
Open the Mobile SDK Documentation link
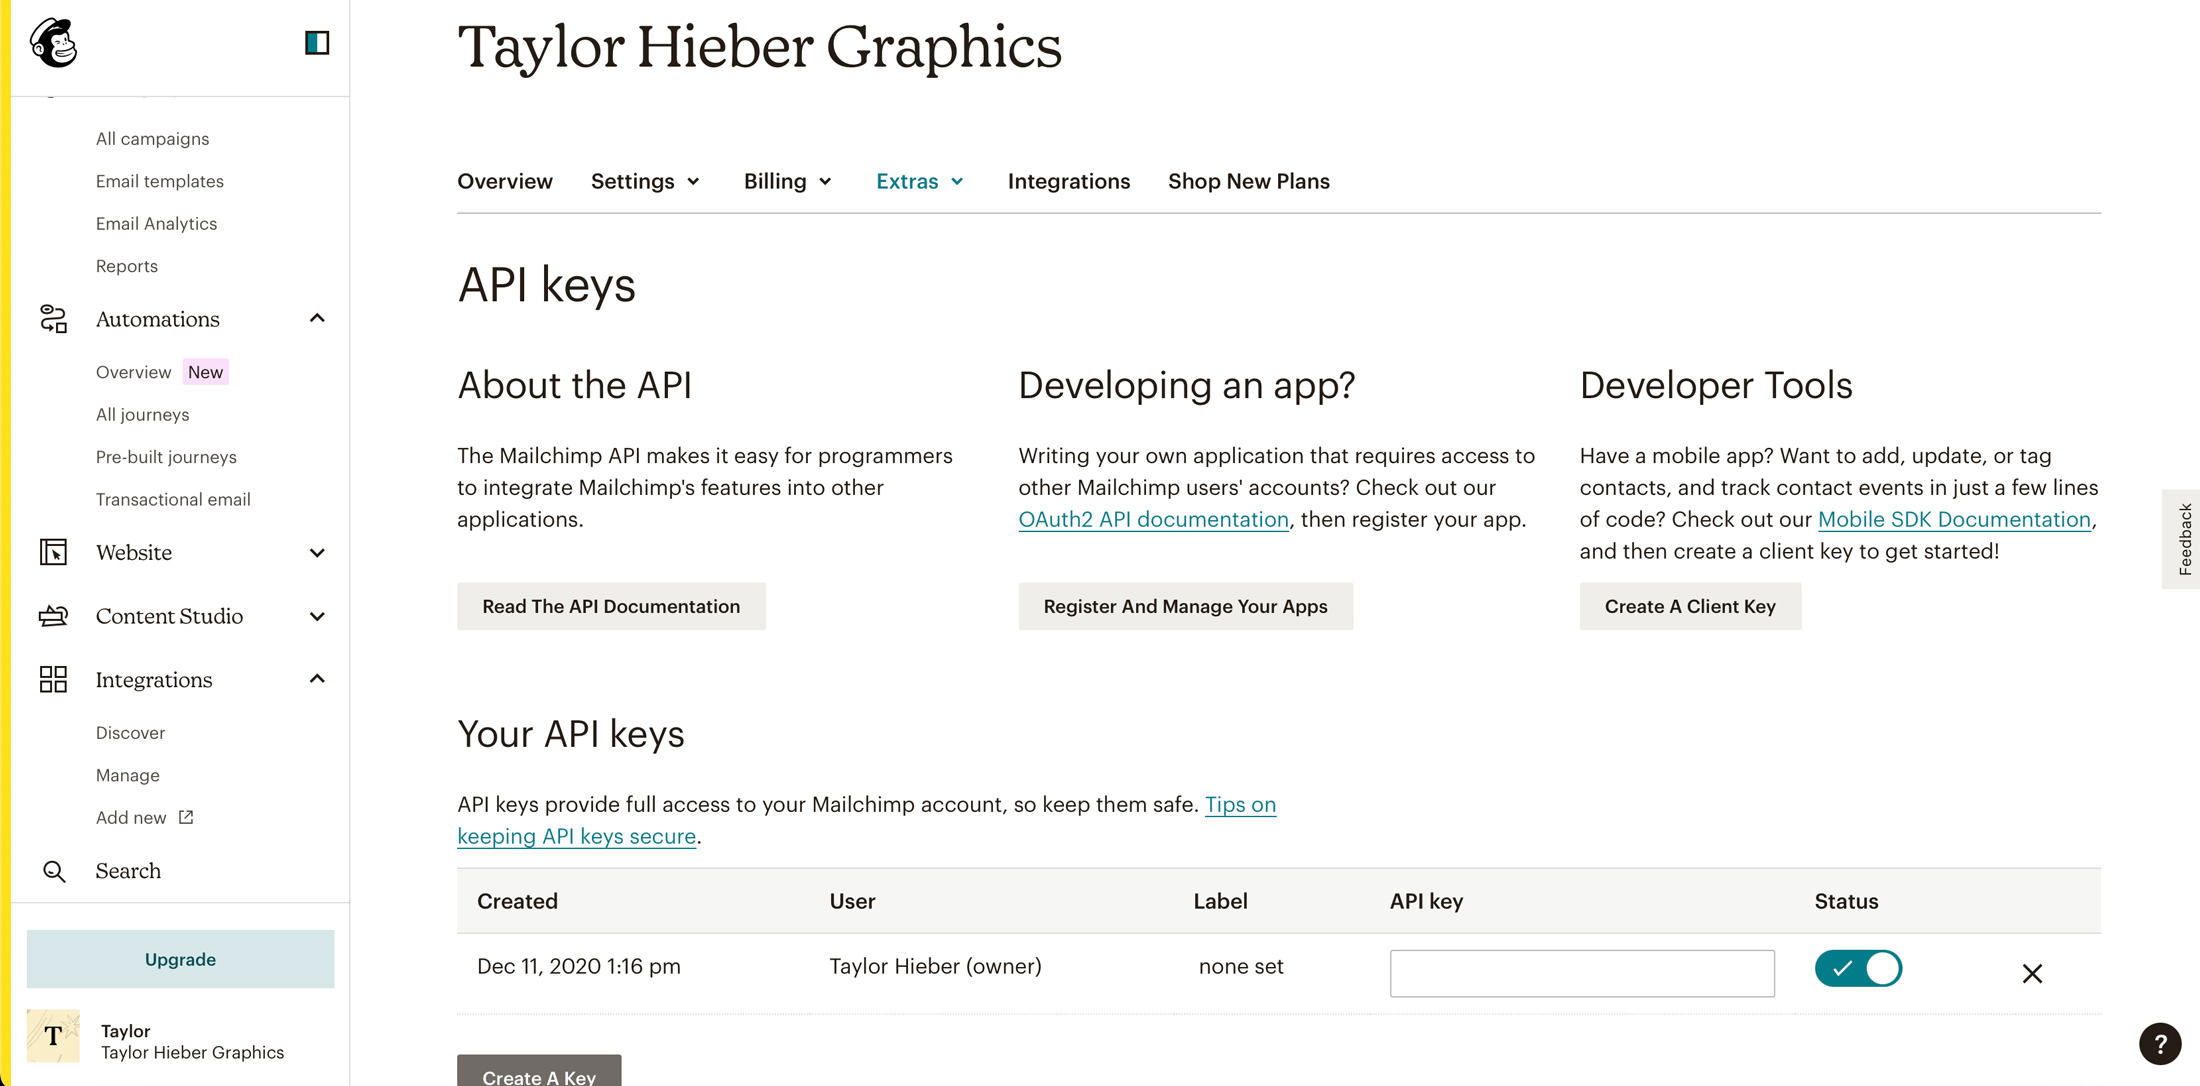pos(1954,519)
